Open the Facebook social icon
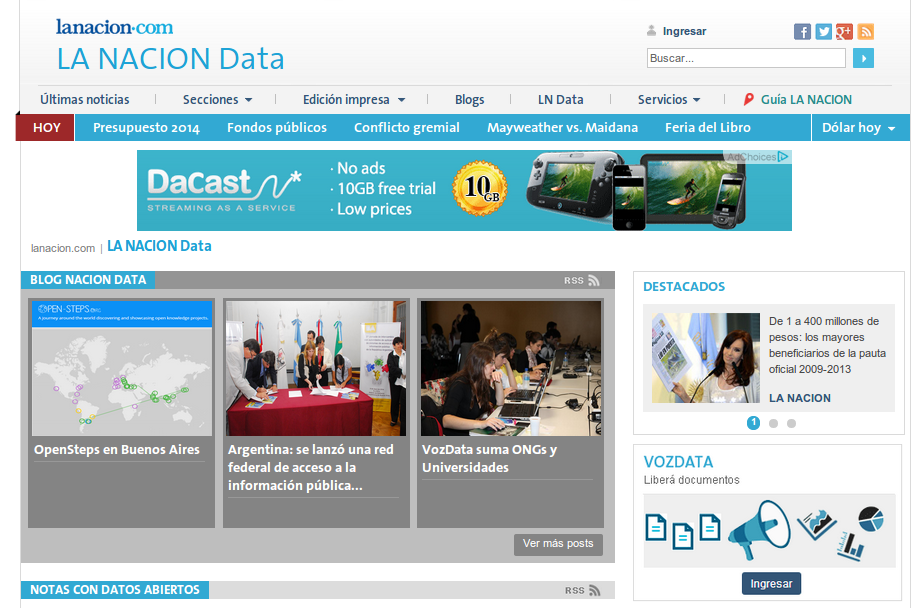The image size is (918, 608). pos(802,32)
